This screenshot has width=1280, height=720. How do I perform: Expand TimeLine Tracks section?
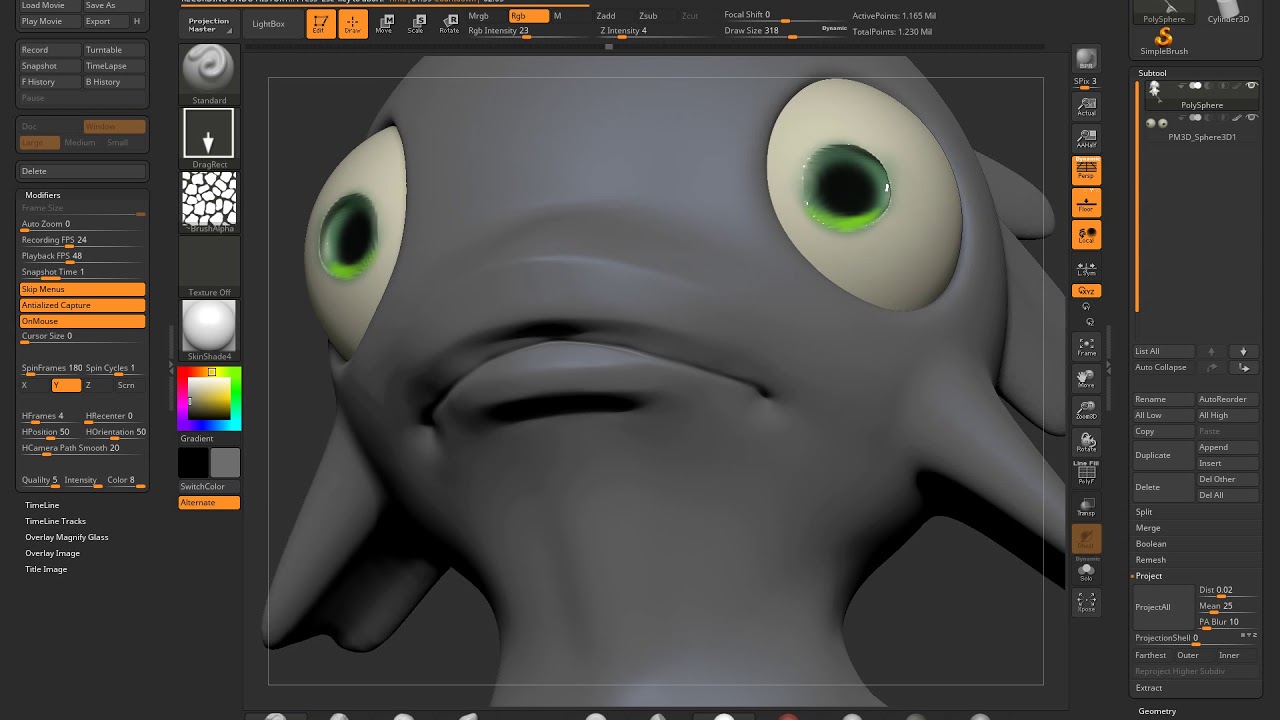pos(55,521)
